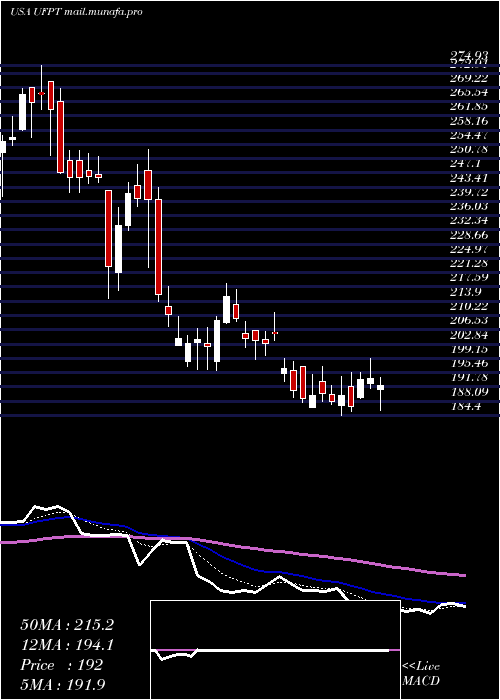Select the 261.85 price axis label
This screenshot has width=500, height=700.
(469, 107)
